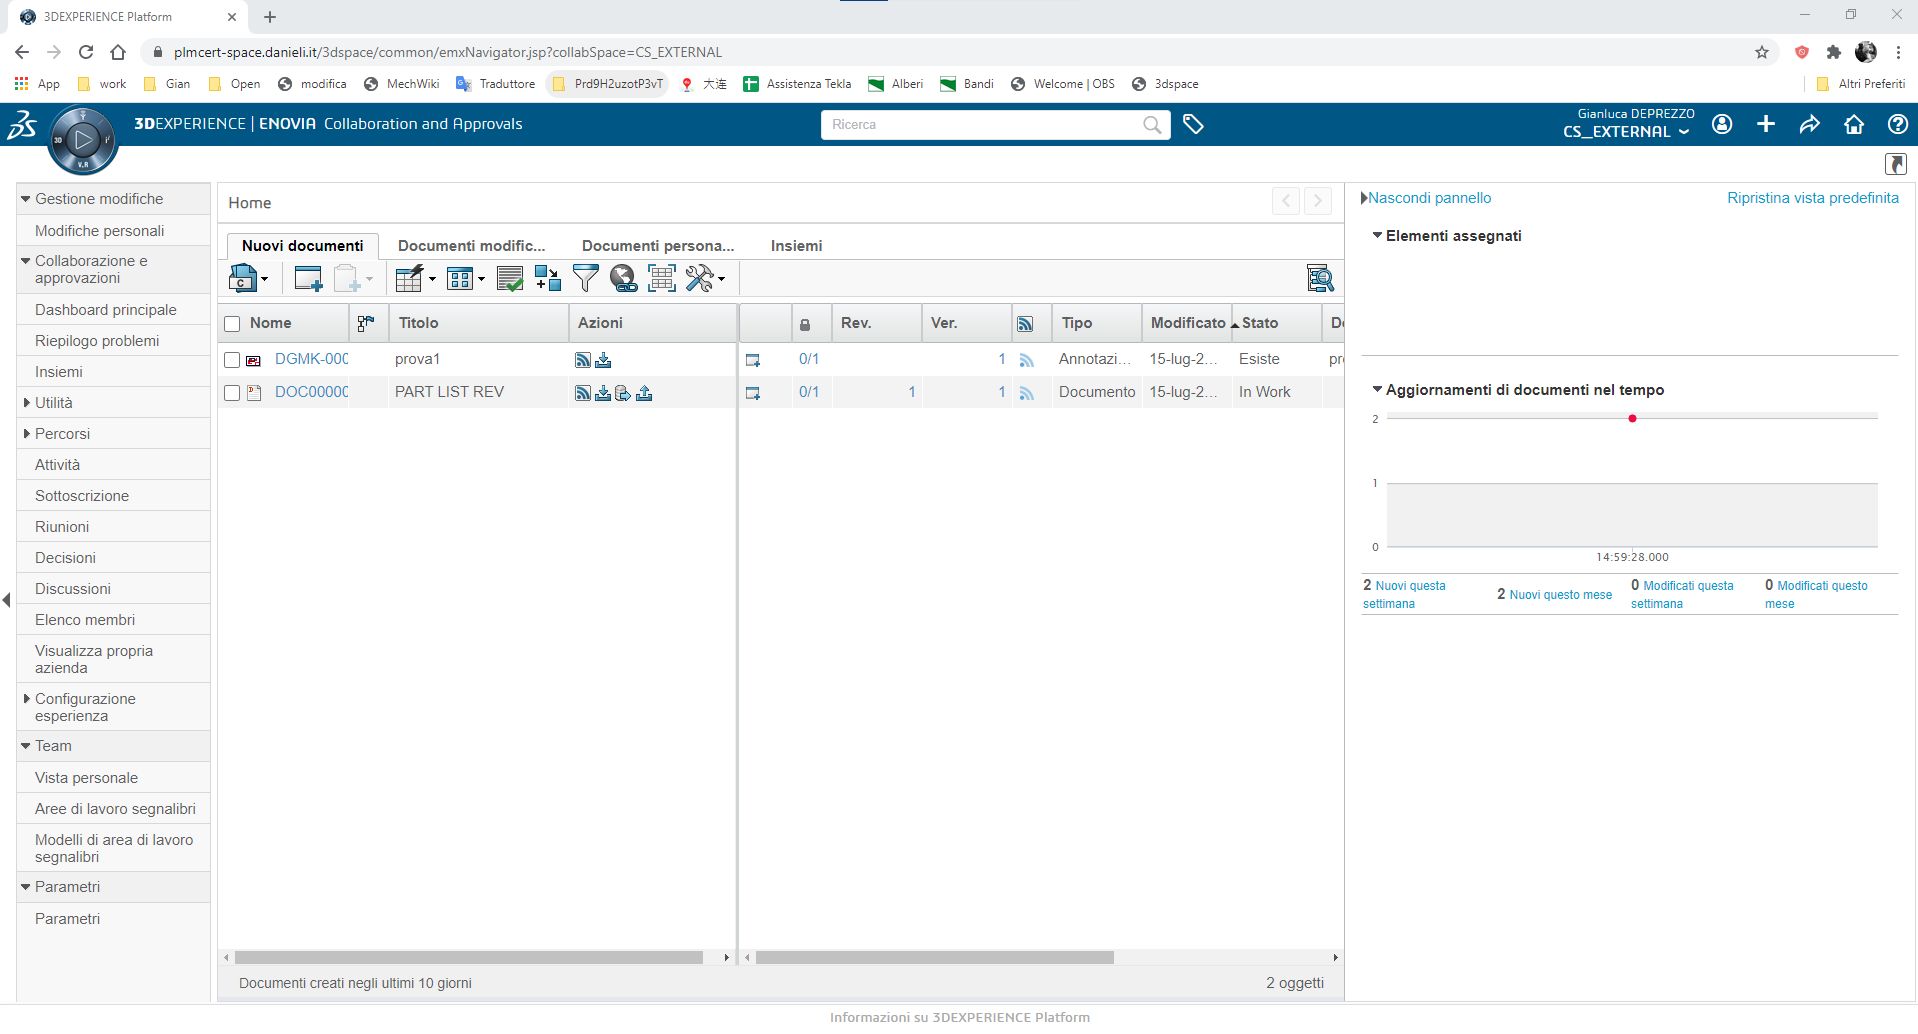Click the globe with link icon
Image resolution: width=1918 pixels, height=1034 pixels.
(623, 278)
